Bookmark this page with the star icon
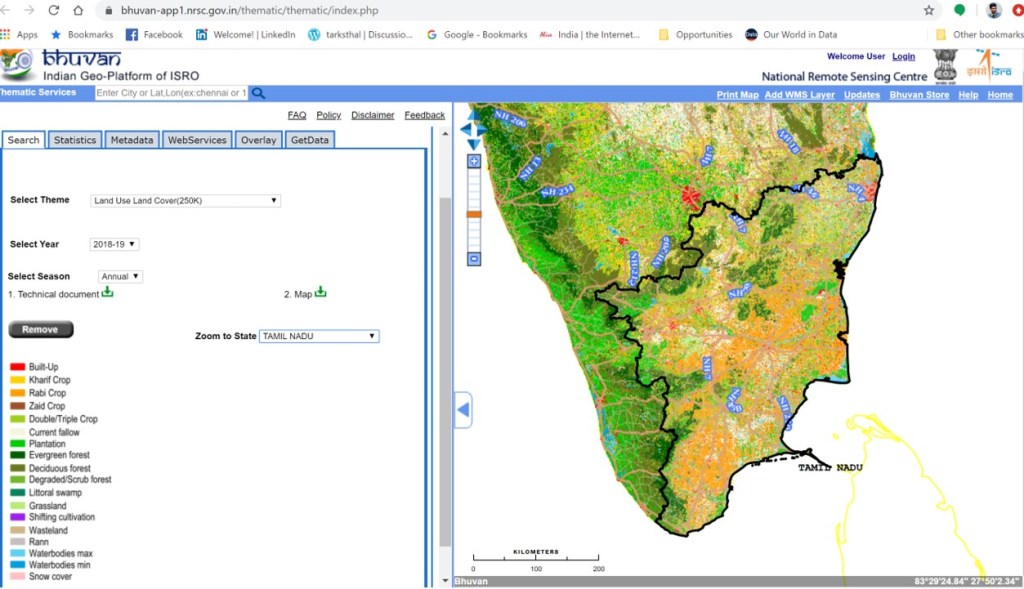This screenshot has width=1024, height=589. 929,10
